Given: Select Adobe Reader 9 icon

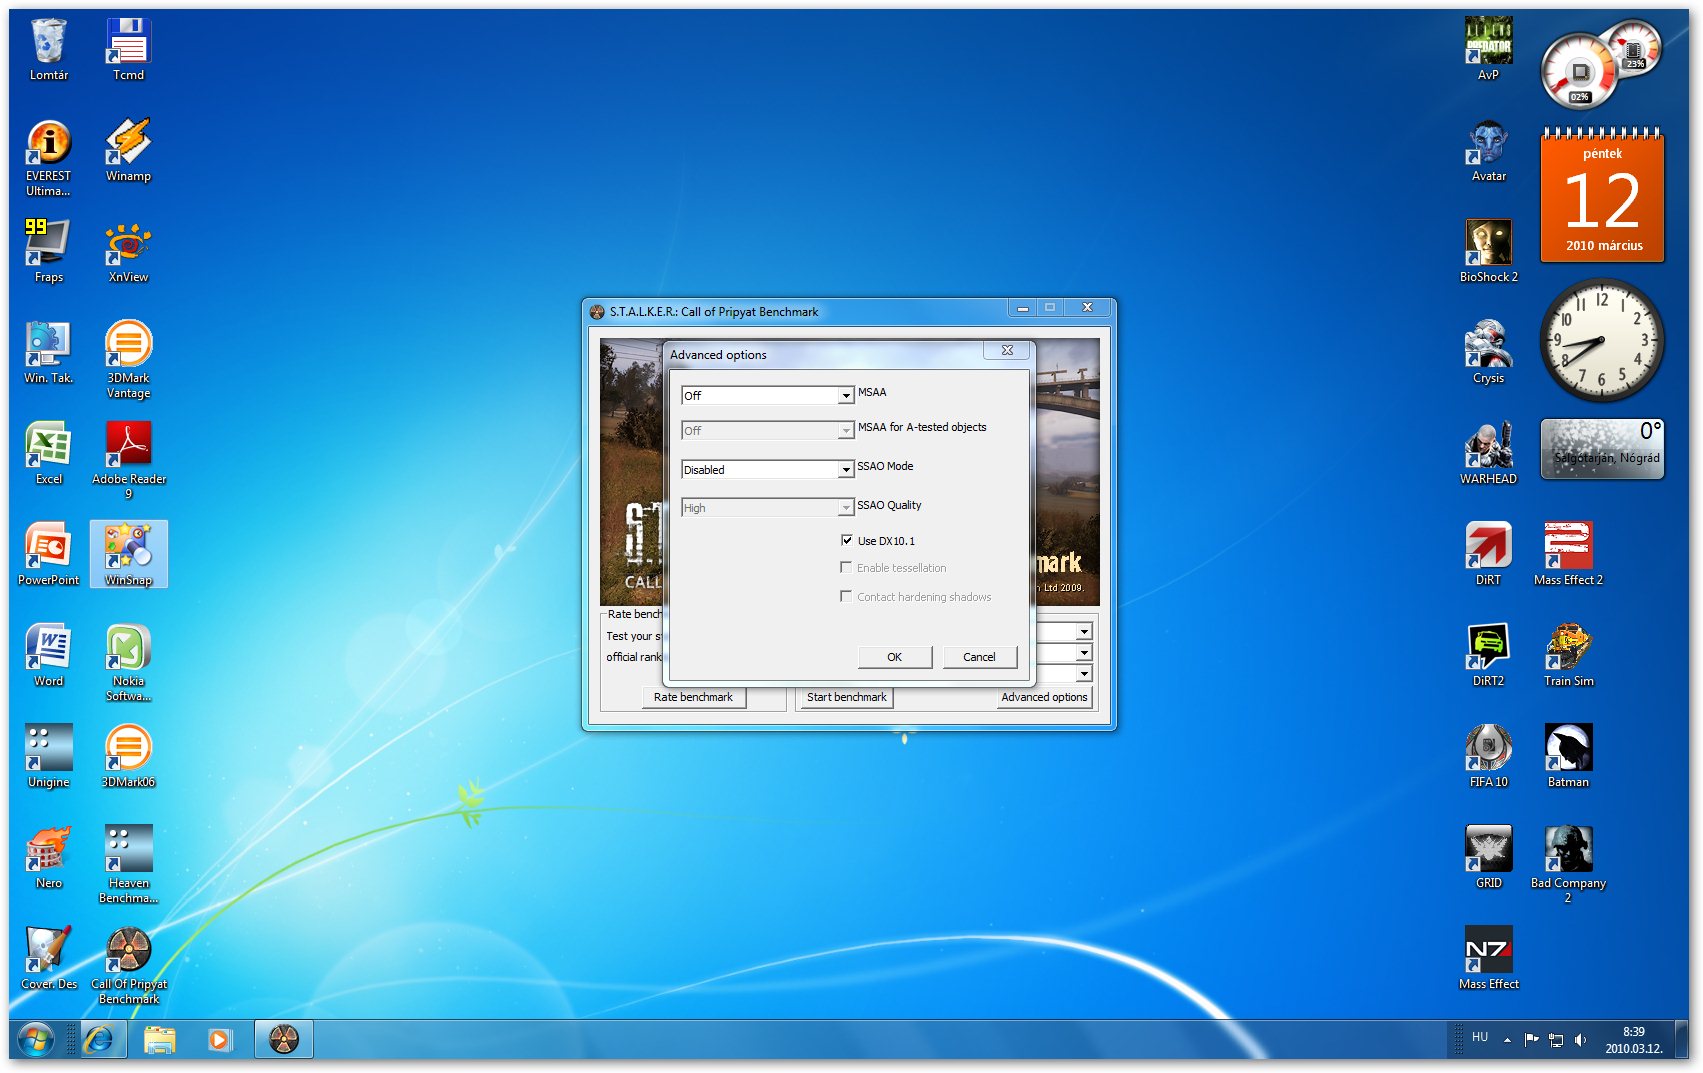Looking at the screenshot, I should tap(128, 460).
